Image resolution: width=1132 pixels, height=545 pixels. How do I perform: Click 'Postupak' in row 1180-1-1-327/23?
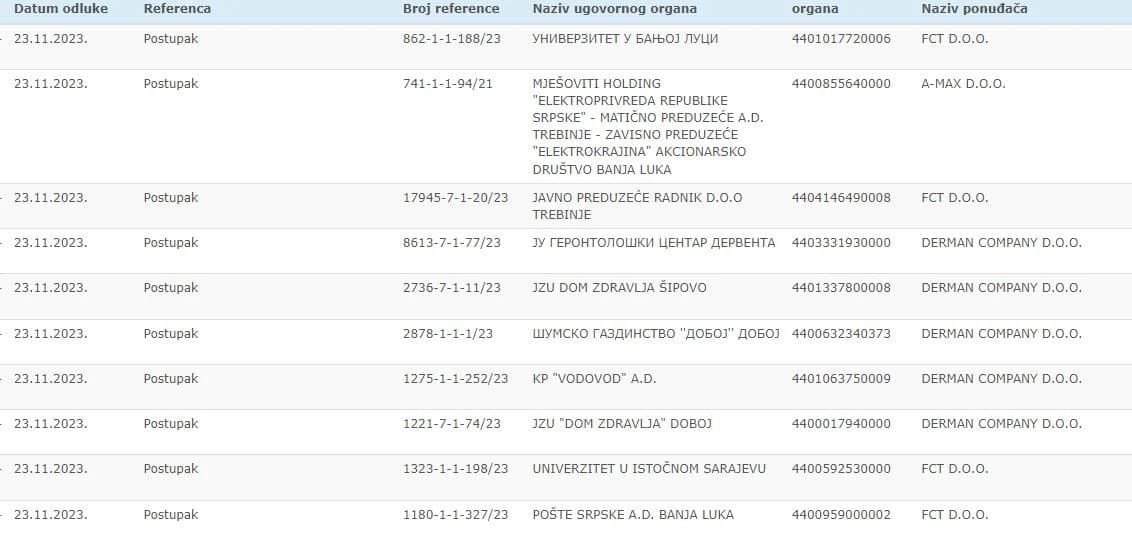pyautogui.click(x=170, y=515)
